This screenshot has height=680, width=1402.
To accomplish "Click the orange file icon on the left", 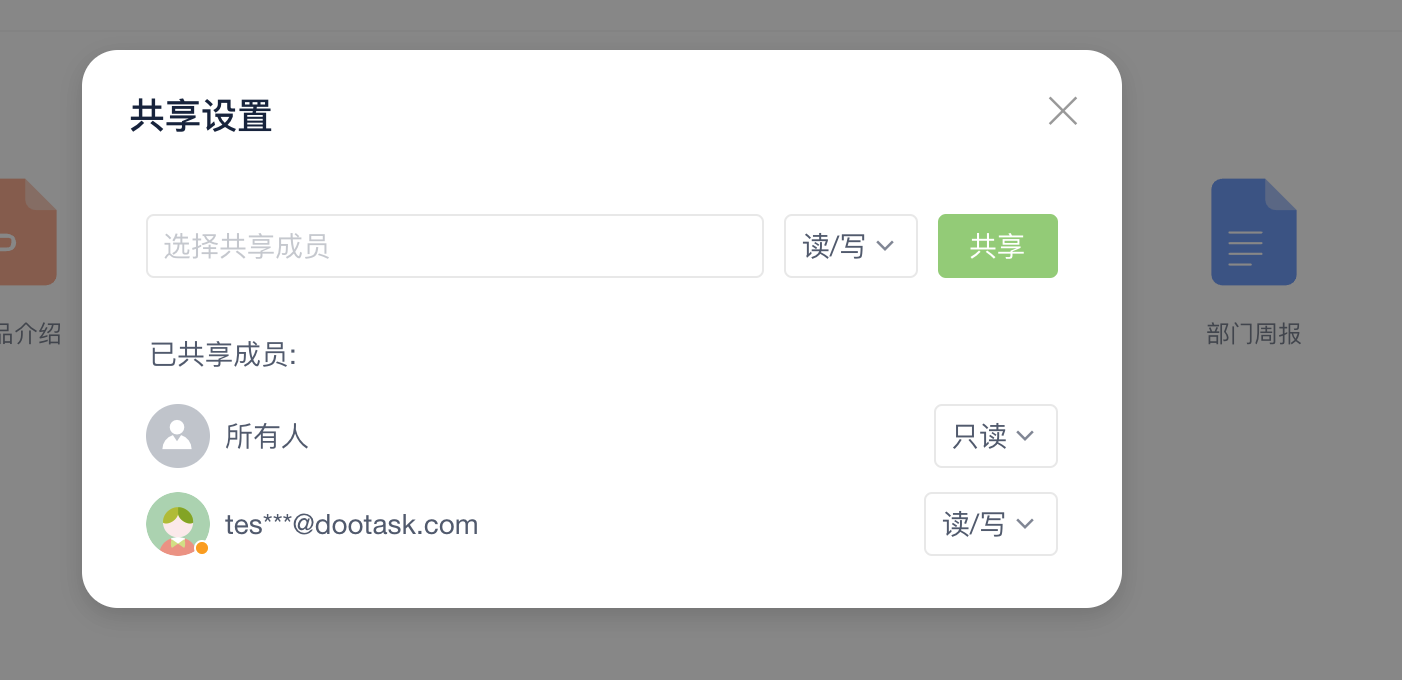I will pos(25,232).
